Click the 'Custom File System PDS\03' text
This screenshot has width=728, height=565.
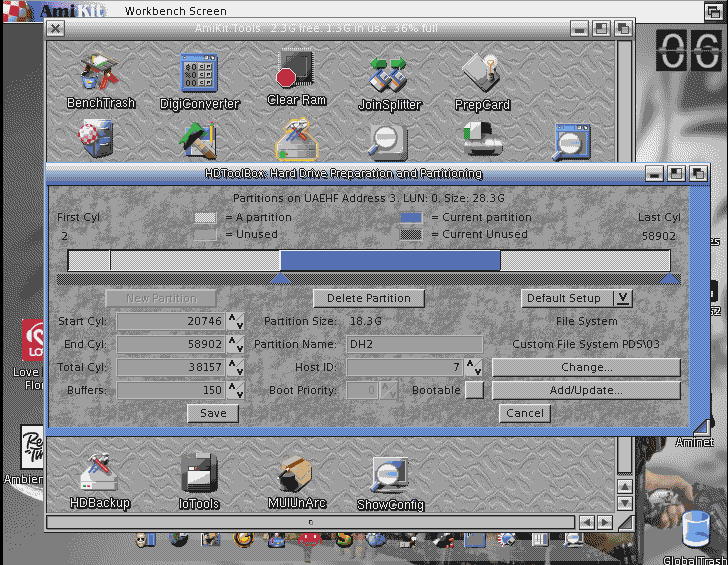pyautogui.click(x=585, y=344)
